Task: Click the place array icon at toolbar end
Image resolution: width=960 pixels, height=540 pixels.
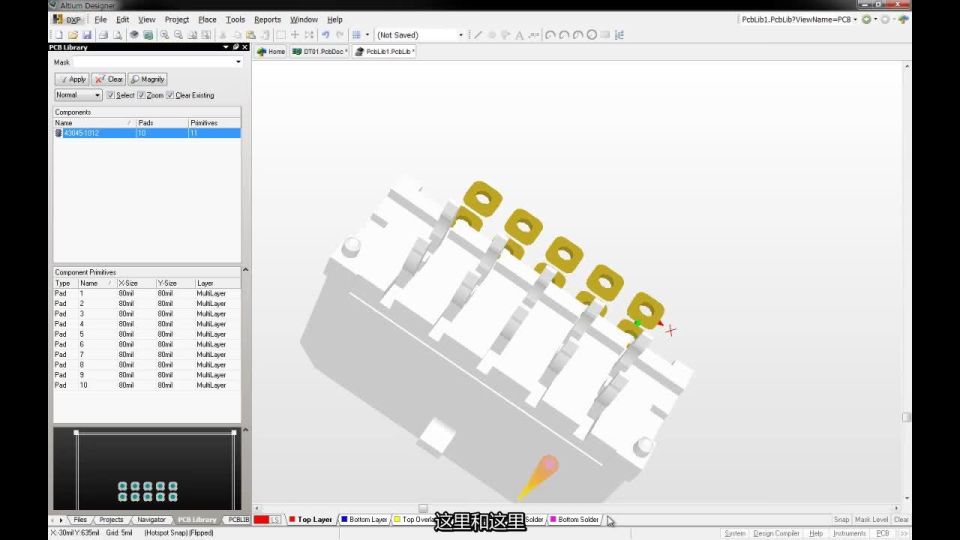Action: point(620,35)
